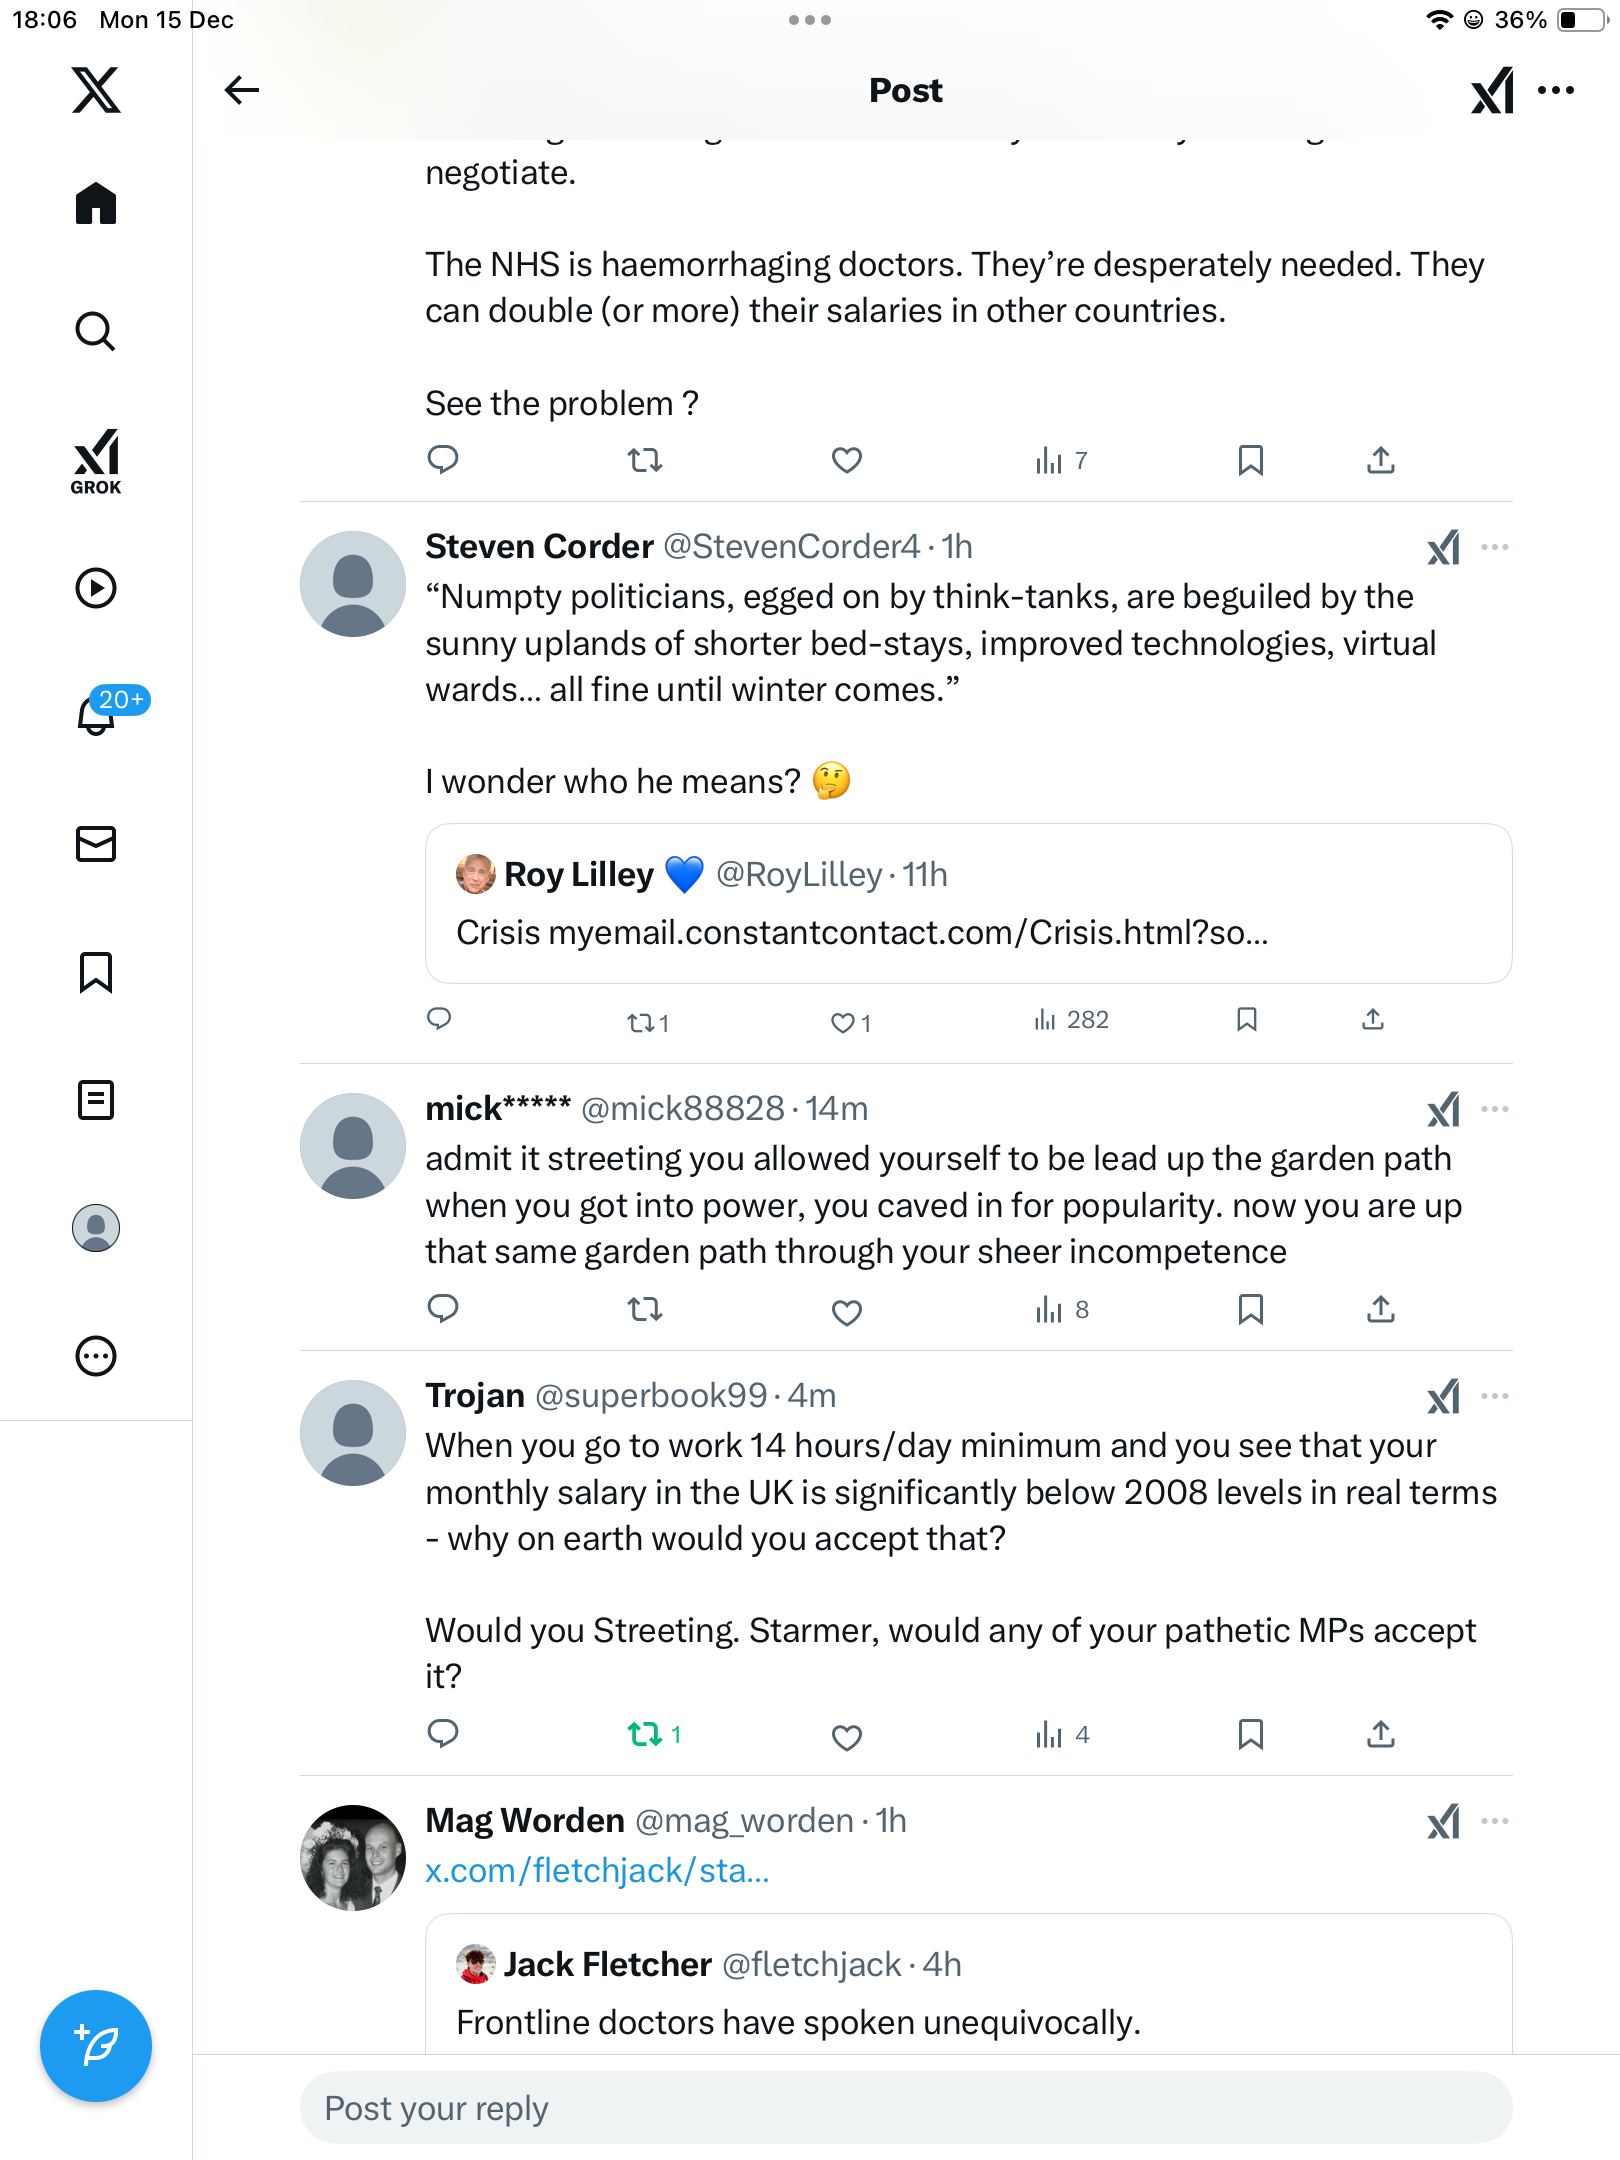This screenshot has width=1620, height=2160.
Task: Open direct messages envelope icon
Action: pos(96,844)
